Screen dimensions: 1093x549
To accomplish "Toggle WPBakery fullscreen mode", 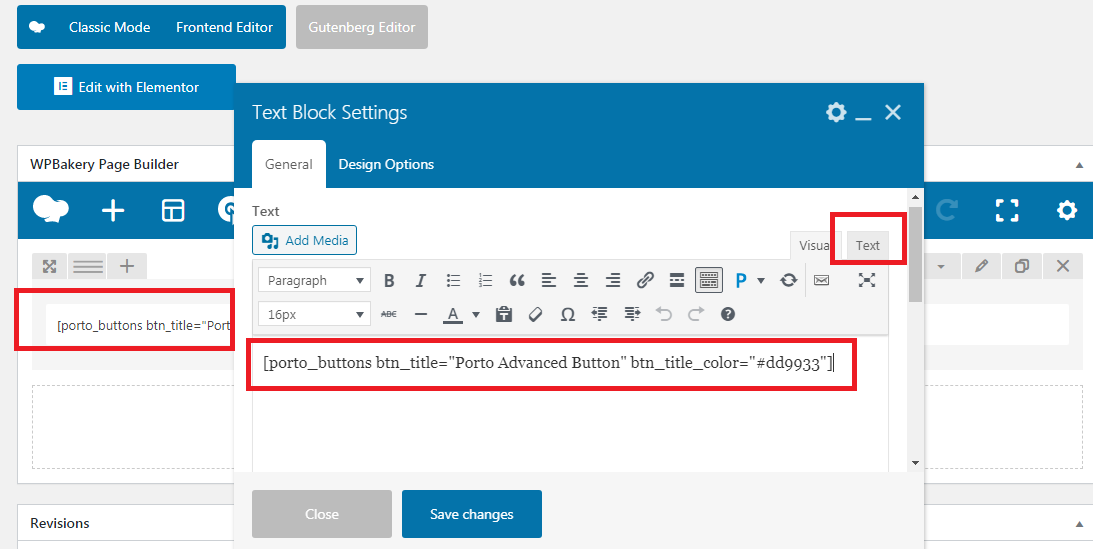I will click(1007, 210).
